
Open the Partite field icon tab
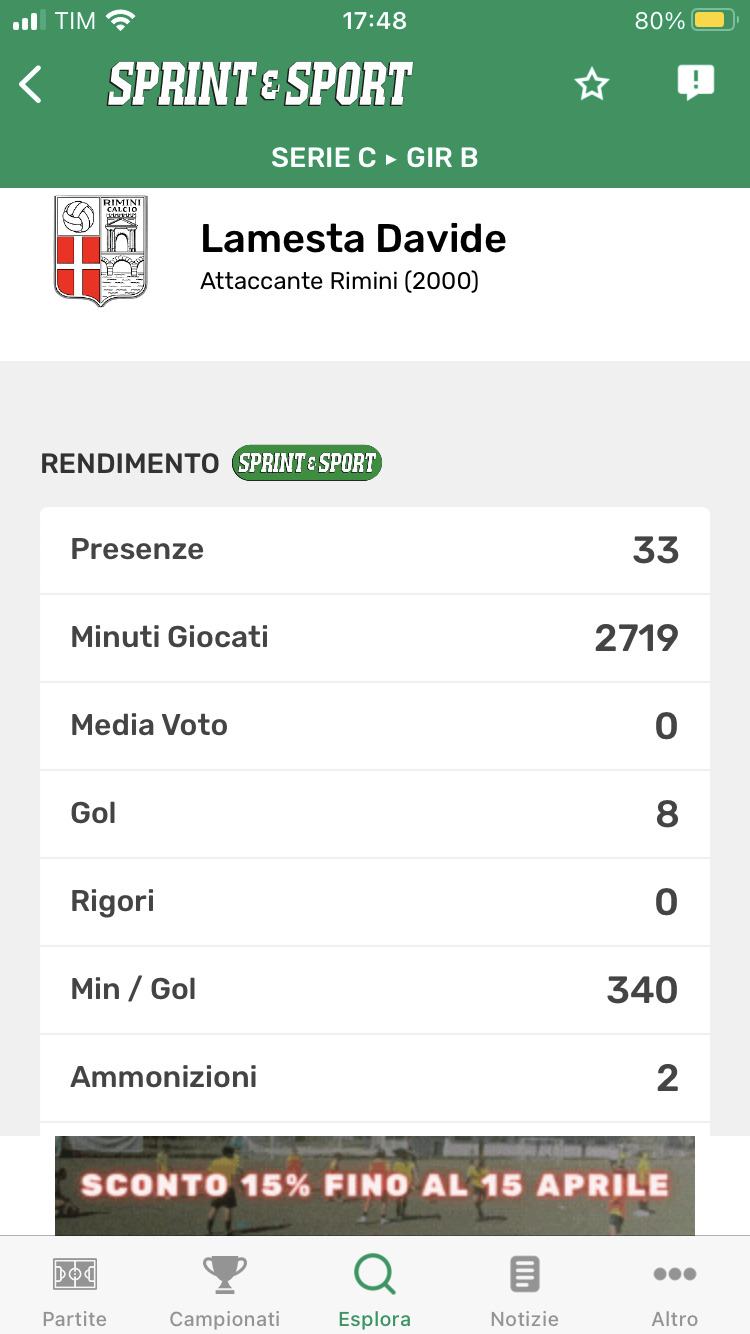[75, 1290]
